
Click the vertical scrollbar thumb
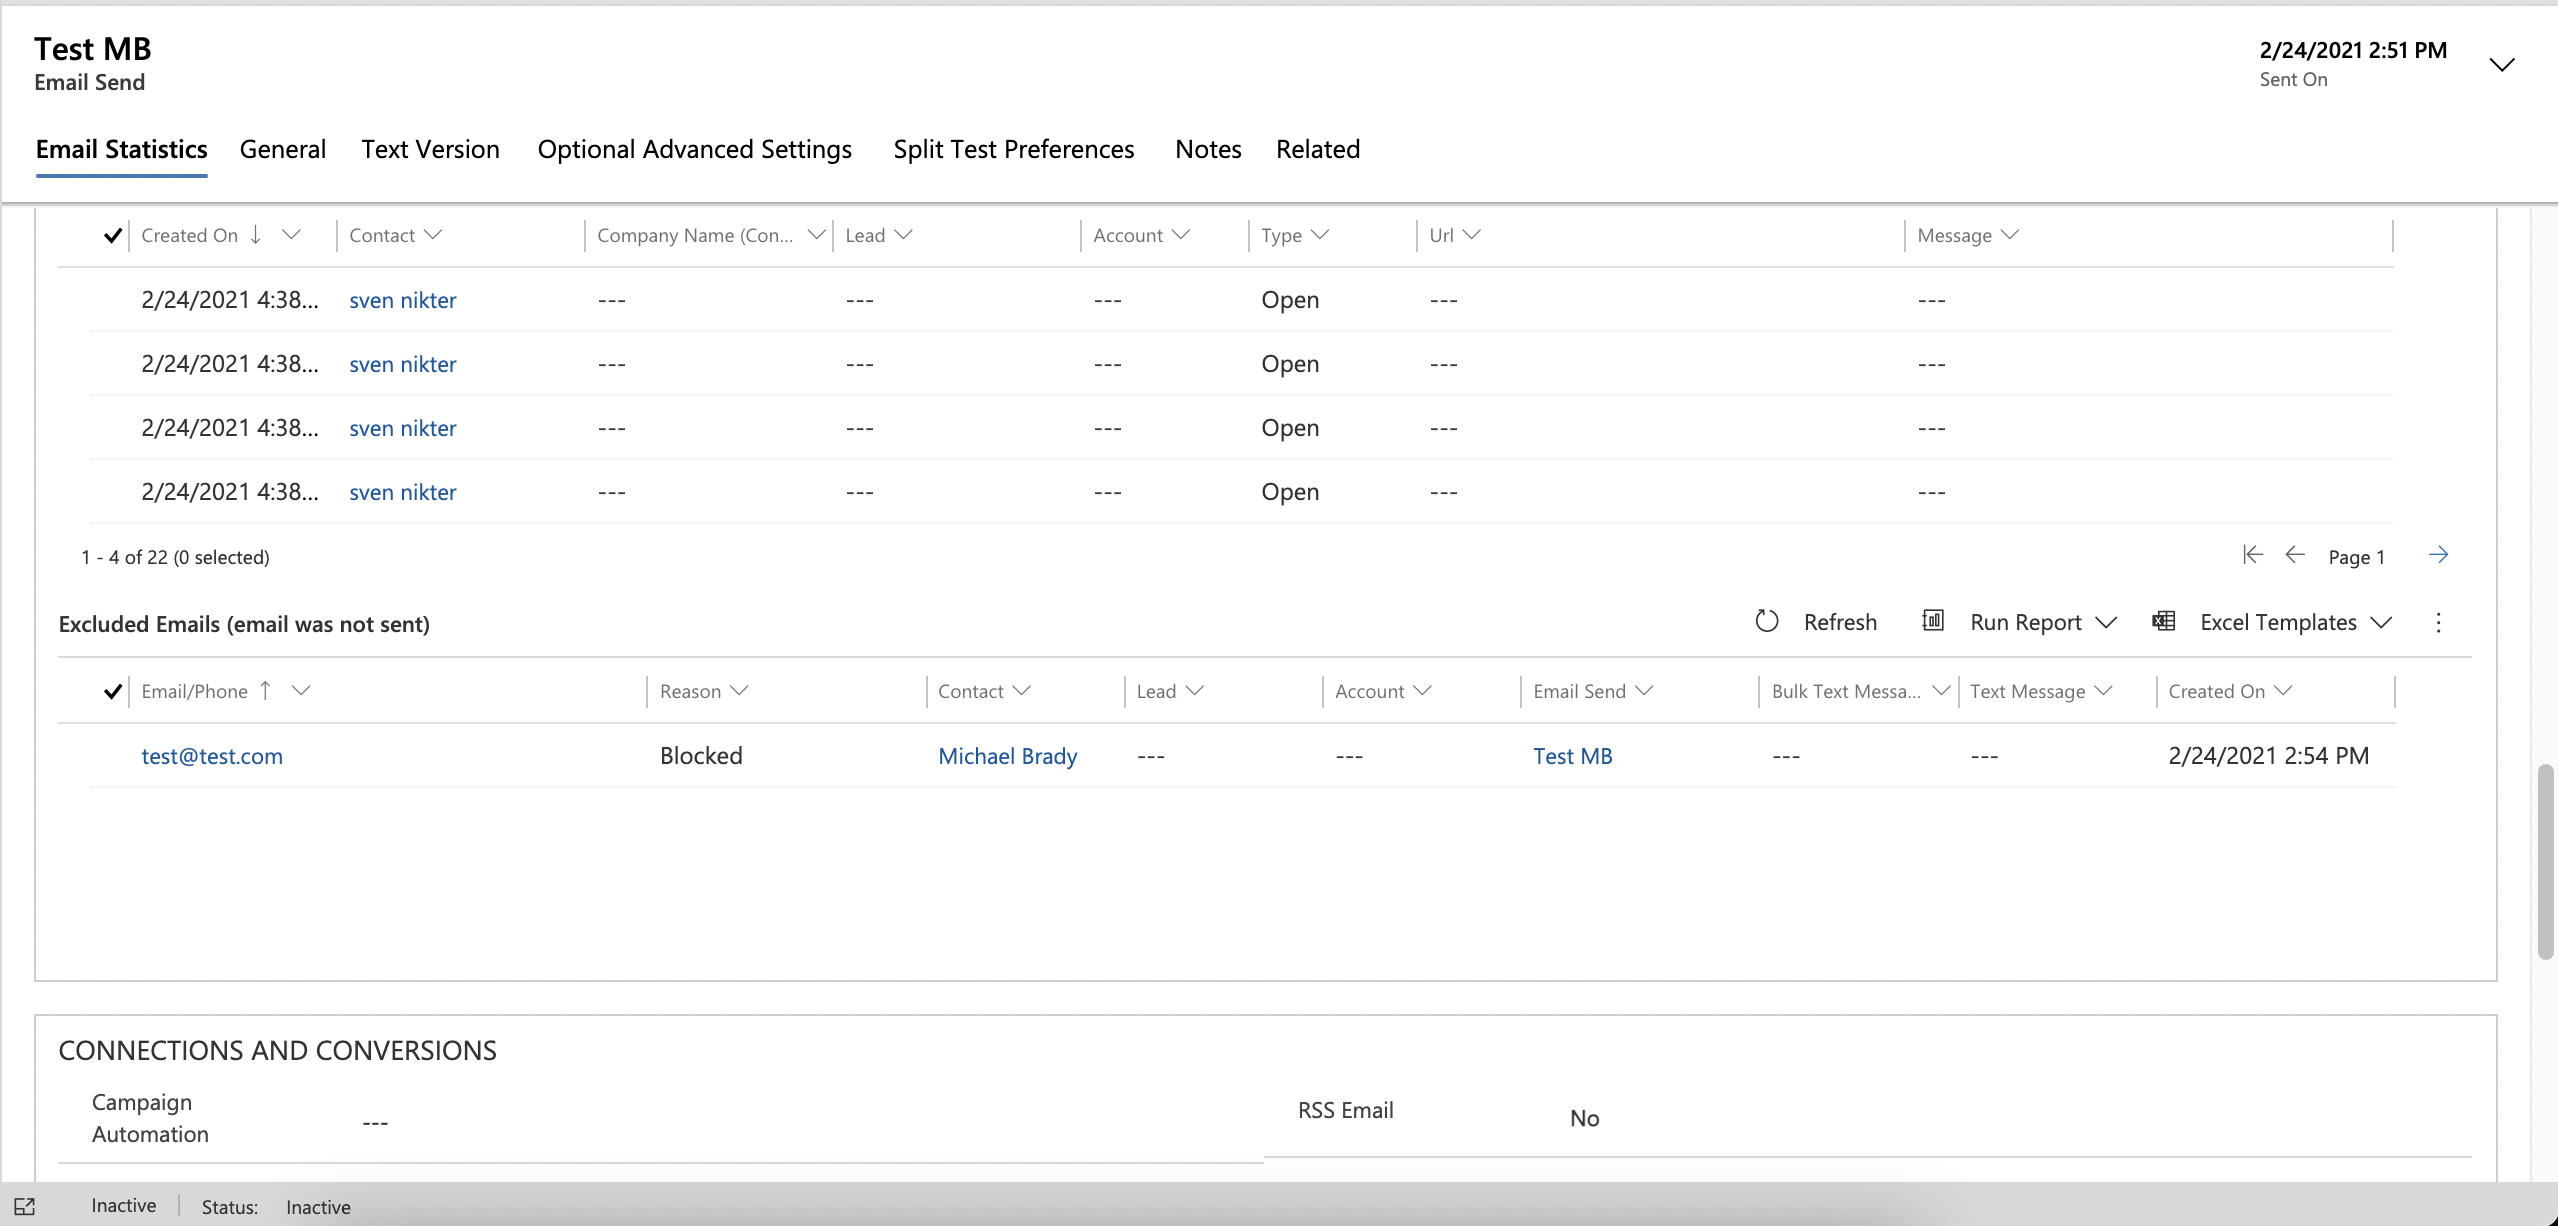pos(2546,862)
